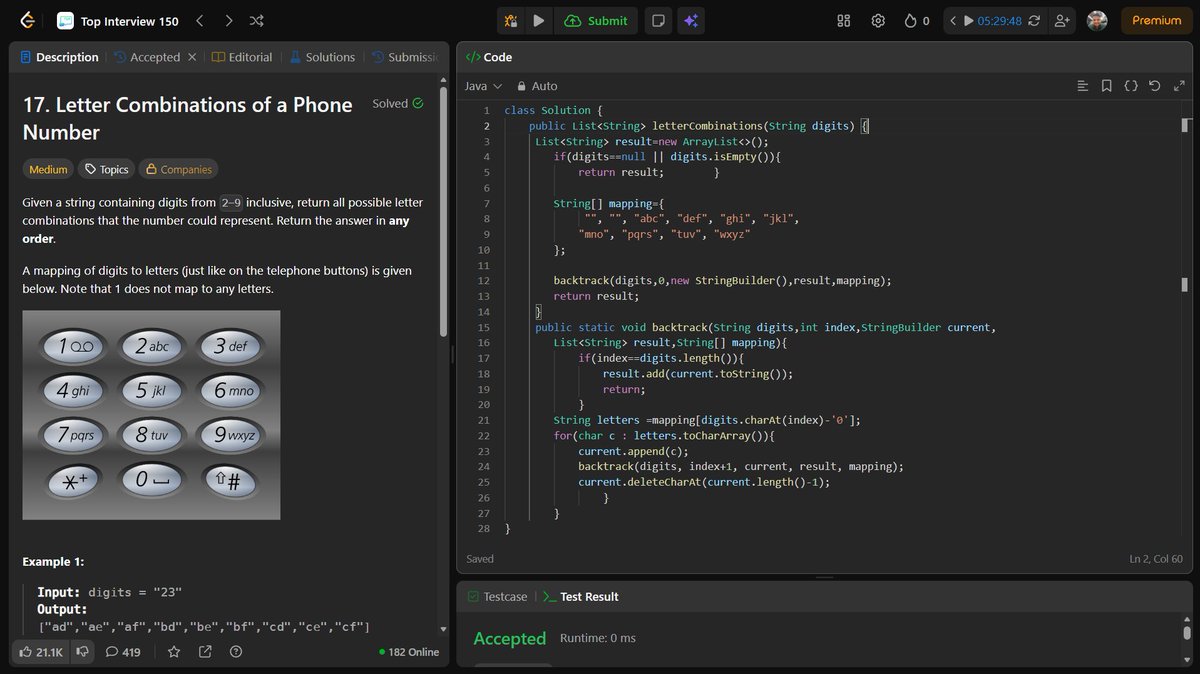The height and width of the screenshot is (674, 1200).
Task: Open the help question mark icon
Action: (x=236, y=652)
